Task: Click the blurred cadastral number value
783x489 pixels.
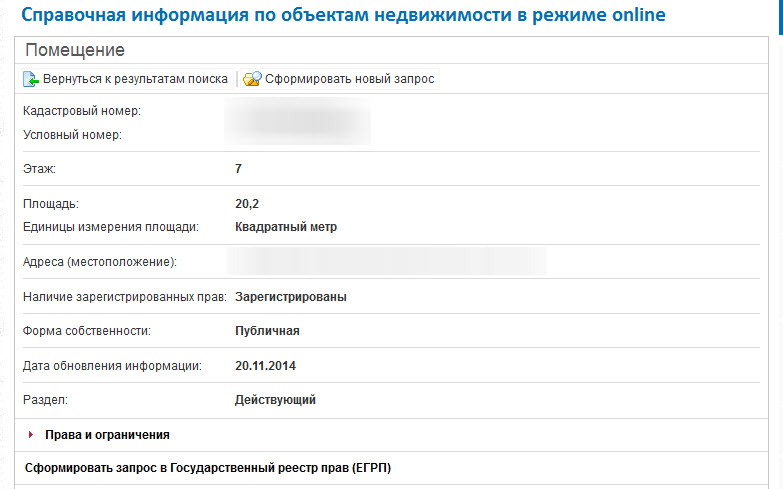Action: pyautogui.click(x=298, y=122)
